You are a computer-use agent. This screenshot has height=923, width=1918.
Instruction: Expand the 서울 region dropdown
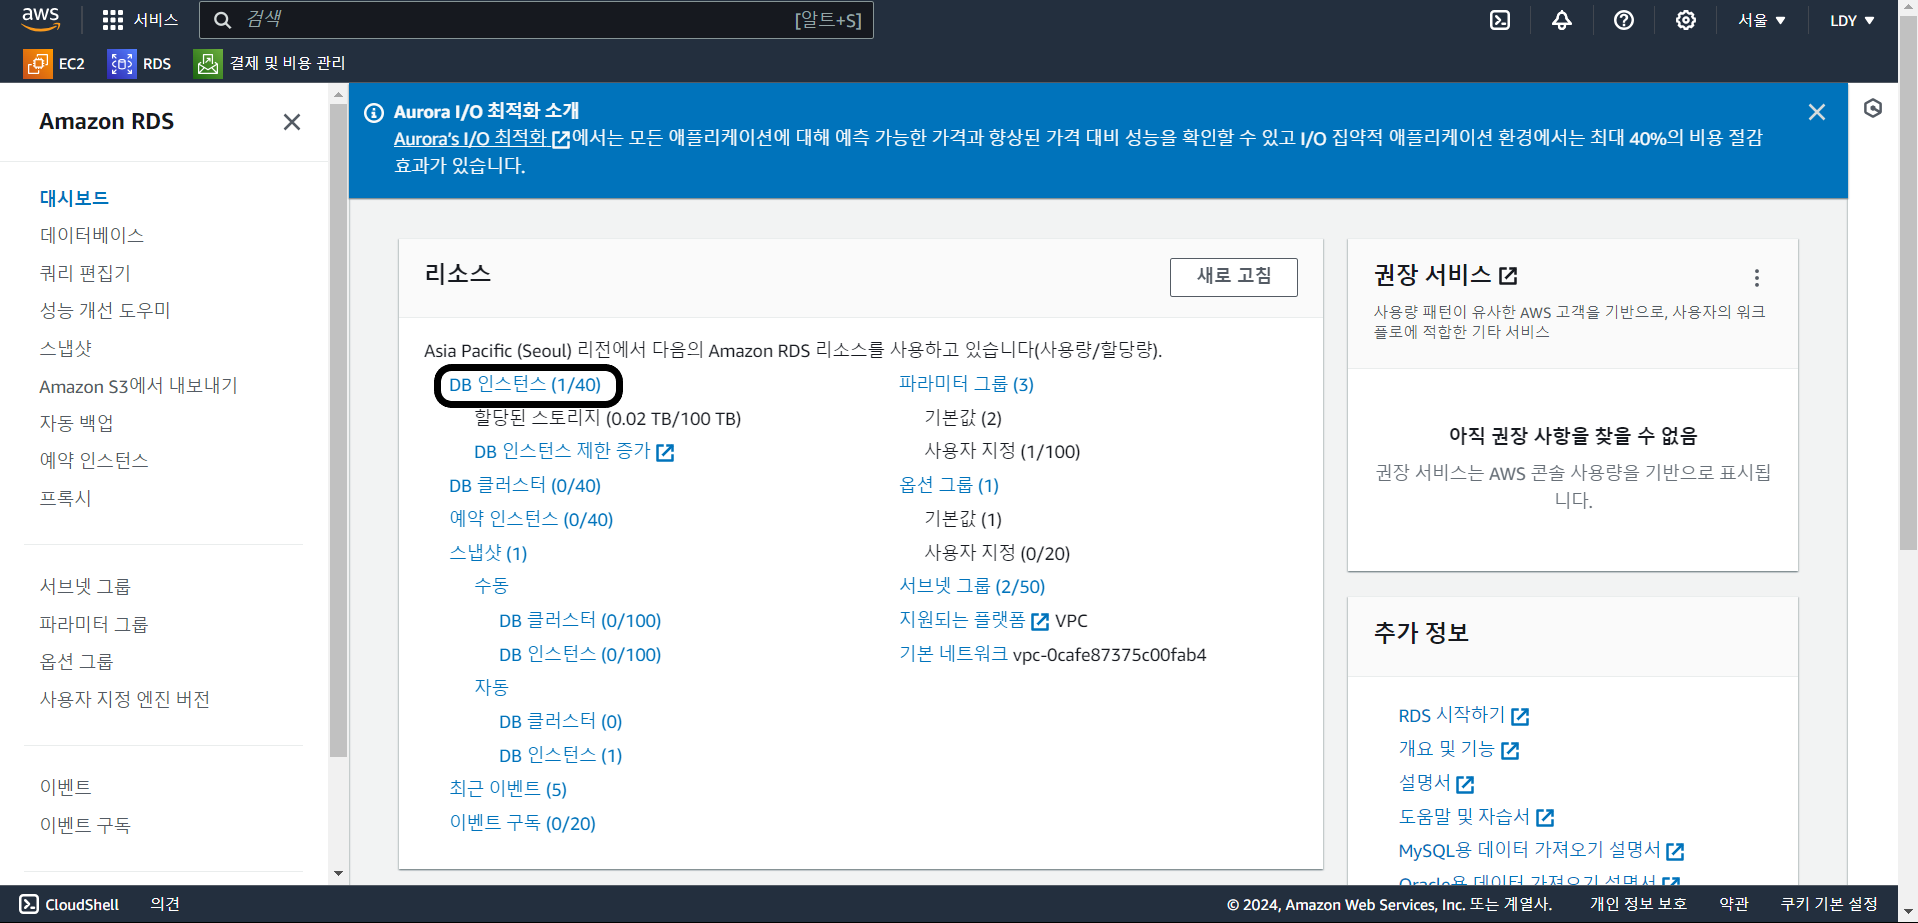click(x=1761, y=20)
